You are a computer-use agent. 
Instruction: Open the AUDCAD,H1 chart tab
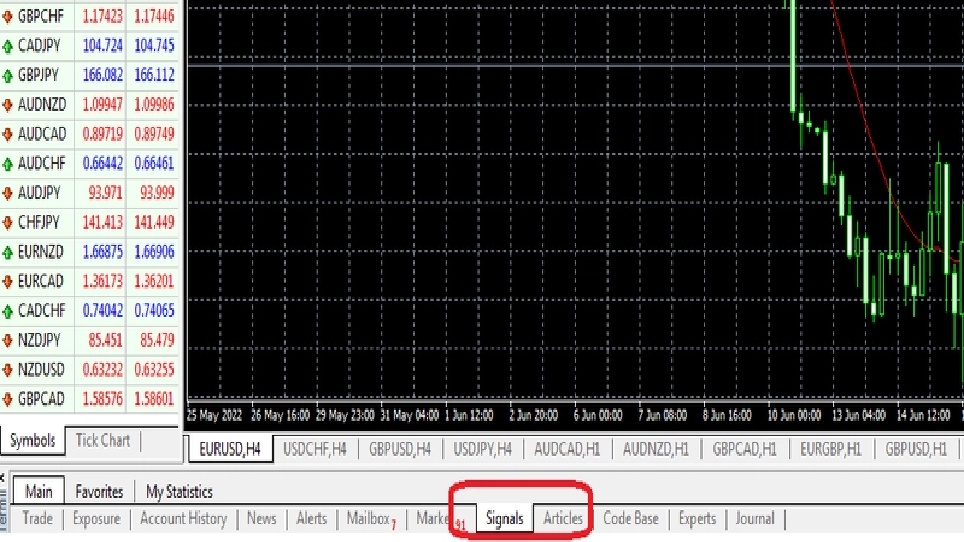(567, 449)
